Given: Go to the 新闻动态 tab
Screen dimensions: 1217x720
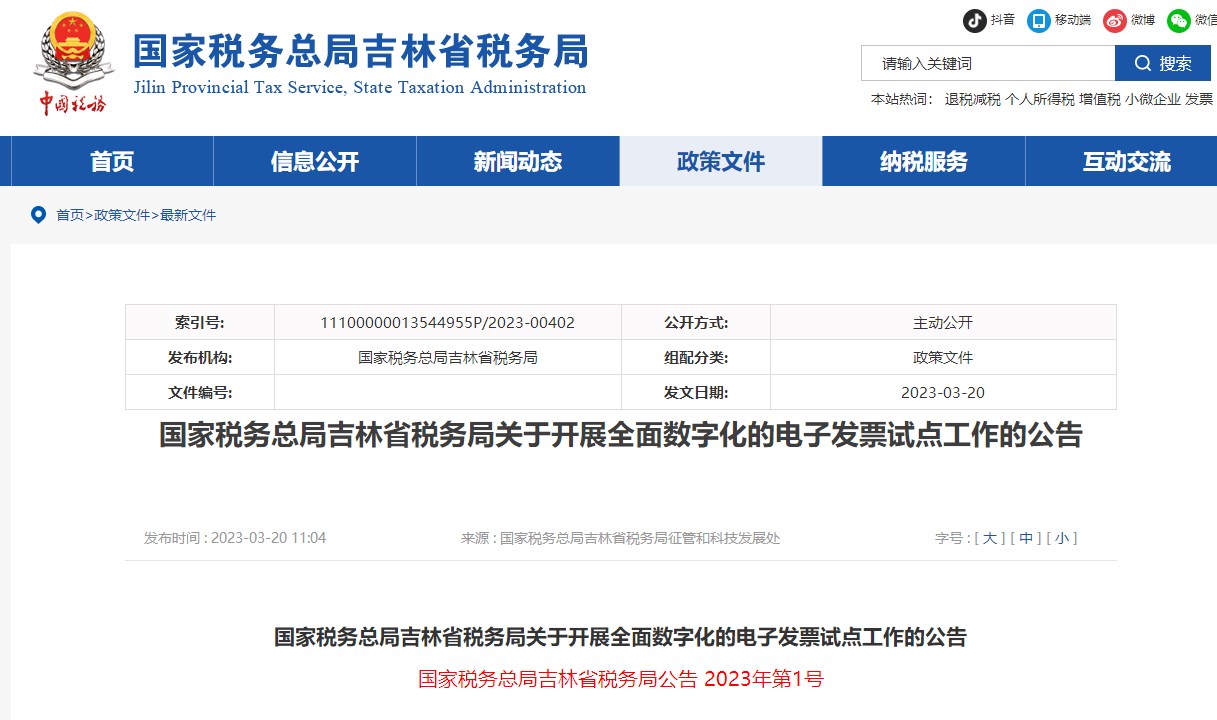Looking at the screenshot, I should [x=518, y=161].
